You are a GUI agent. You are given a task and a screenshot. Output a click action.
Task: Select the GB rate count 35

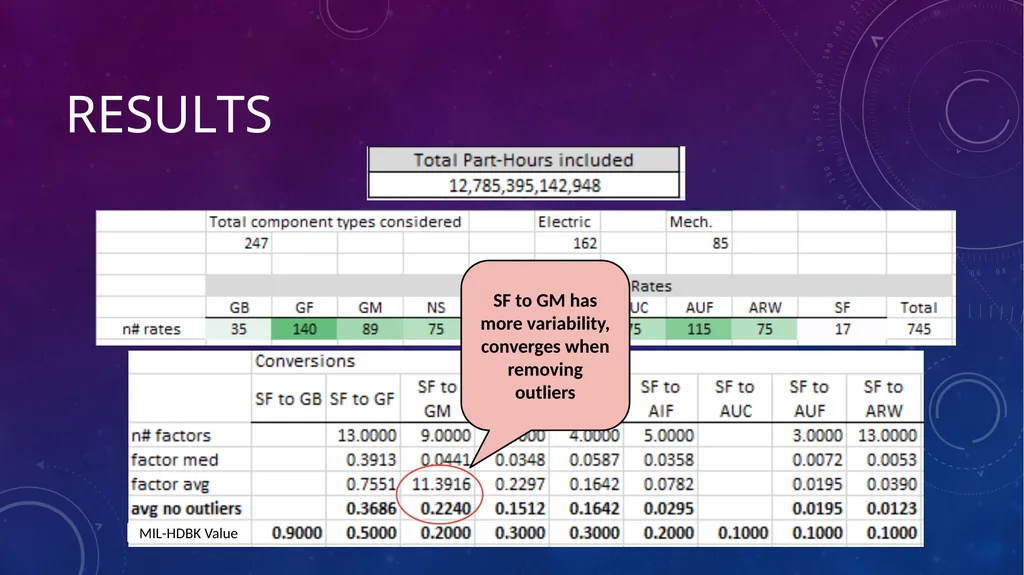(238, 329)
